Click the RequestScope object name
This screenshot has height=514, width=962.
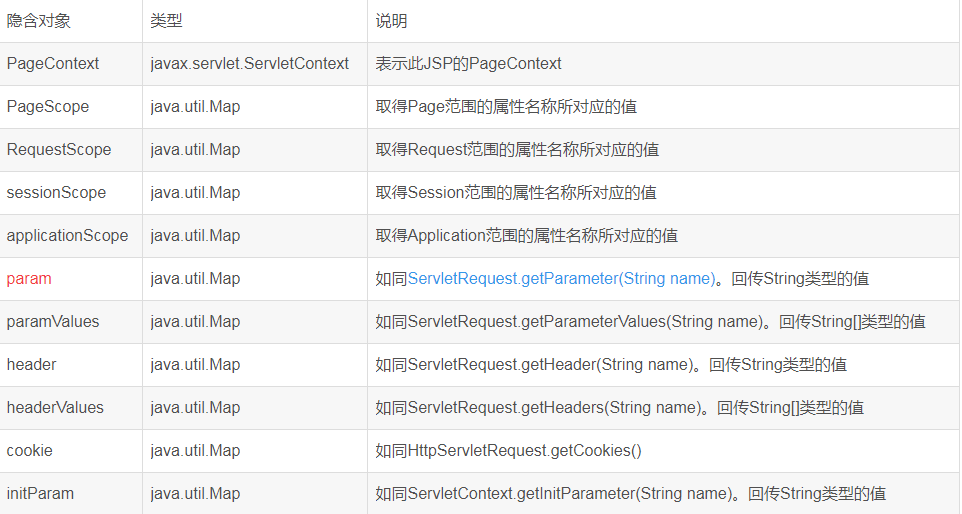tap(59, 150)
